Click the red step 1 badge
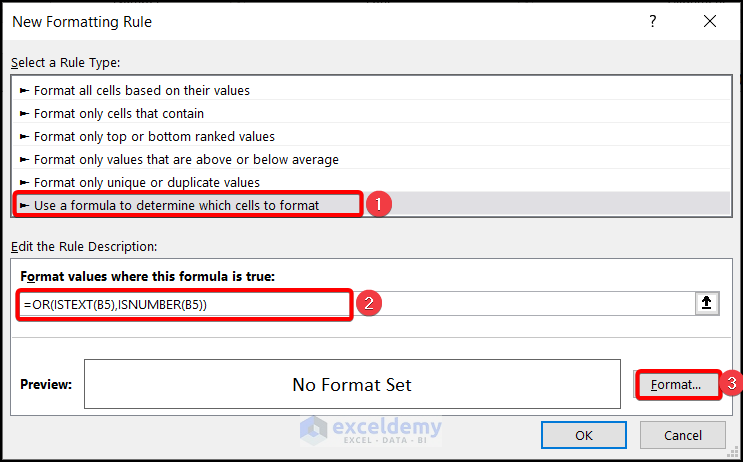Screen dimensions: 743x462 (x=377, y=204)
